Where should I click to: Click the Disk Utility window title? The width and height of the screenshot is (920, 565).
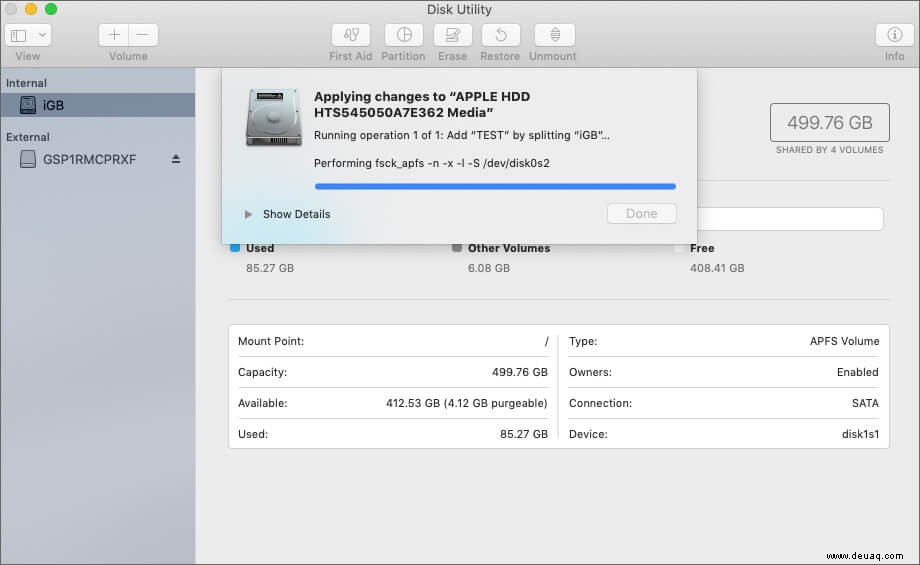click(459, 9)
